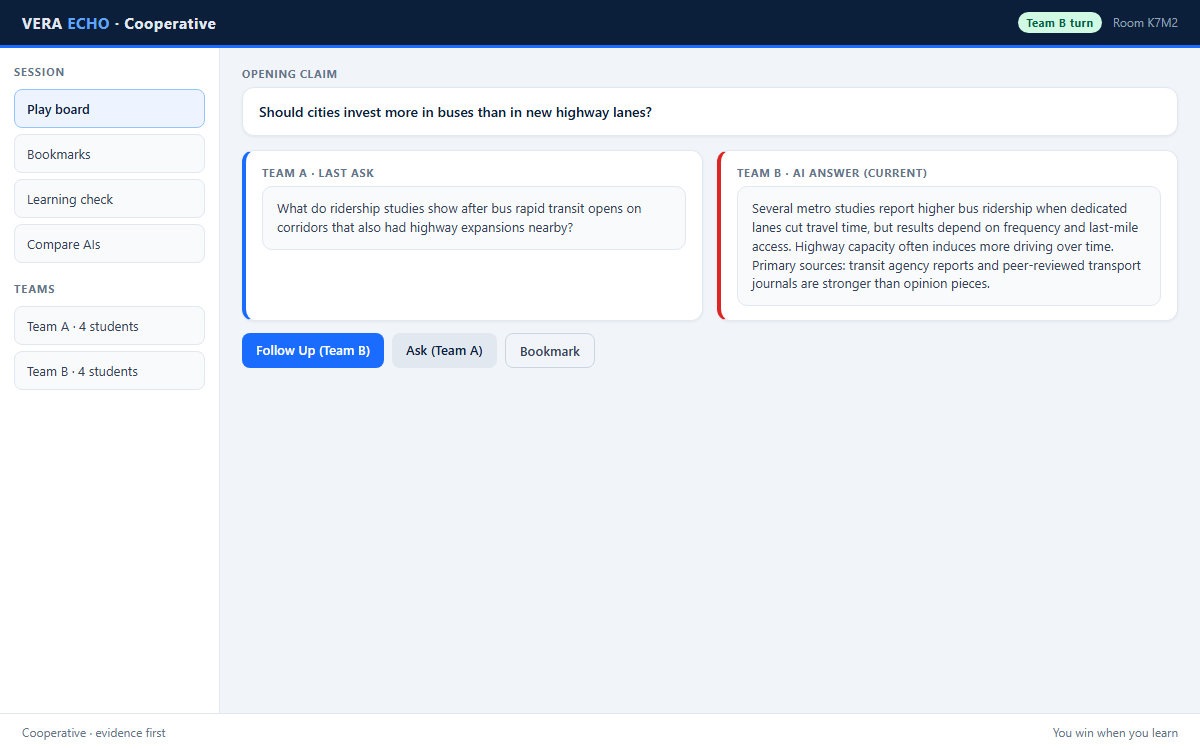Viewport: 1200px width, 750px height.
Task: Click the TEAM A · LAST ASK heading
Action: coord(318,173)
